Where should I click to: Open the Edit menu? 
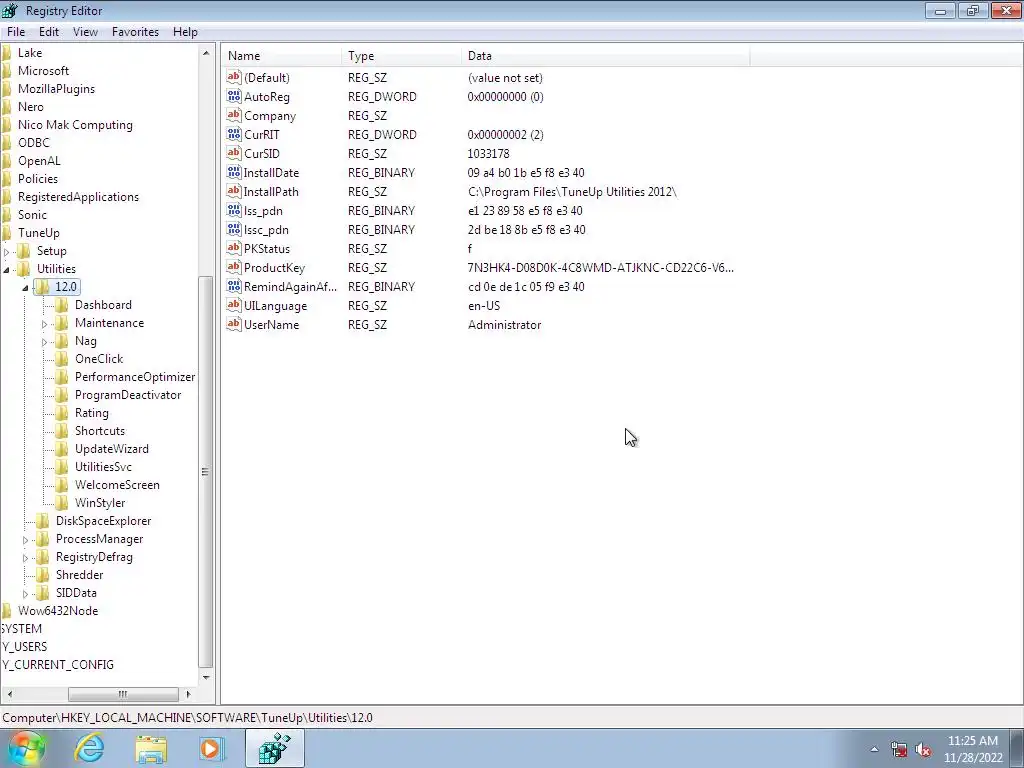tap(48, 31)
